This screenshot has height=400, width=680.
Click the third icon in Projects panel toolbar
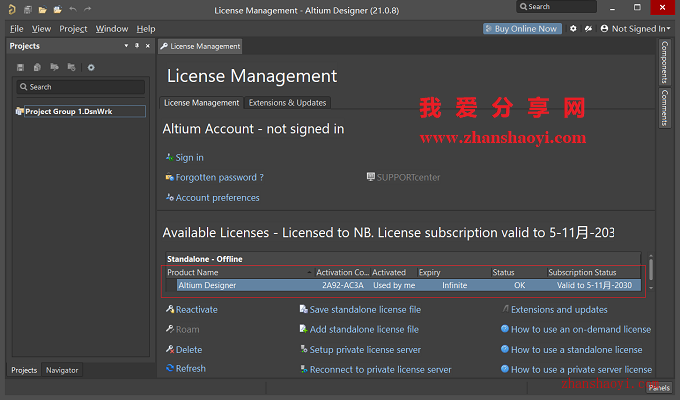click(x=54, y=67)
